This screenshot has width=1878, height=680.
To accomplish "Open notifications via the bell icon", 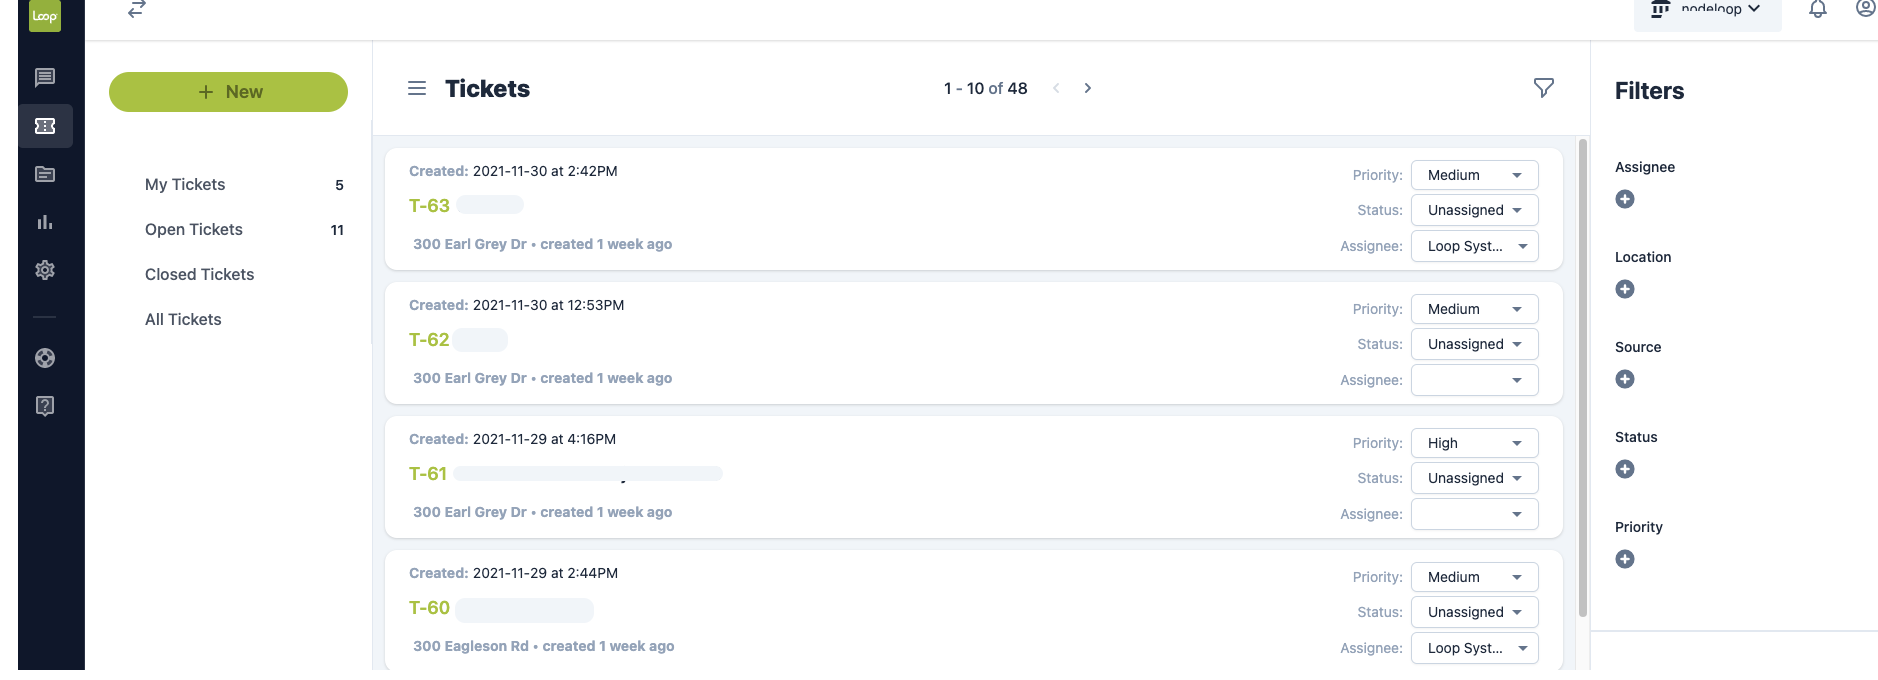I will 1818,10.
